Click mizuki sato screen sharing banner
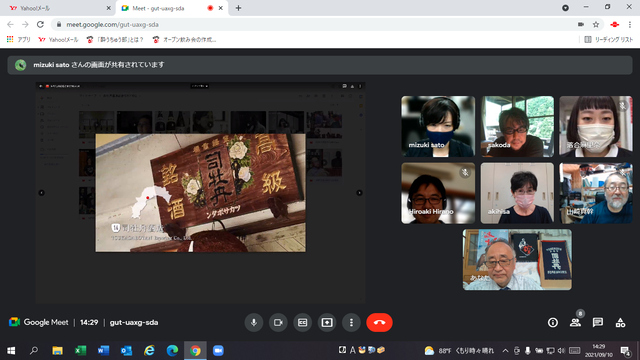The height and width of the screenshot is (360, 640). (x=320, y=65)
